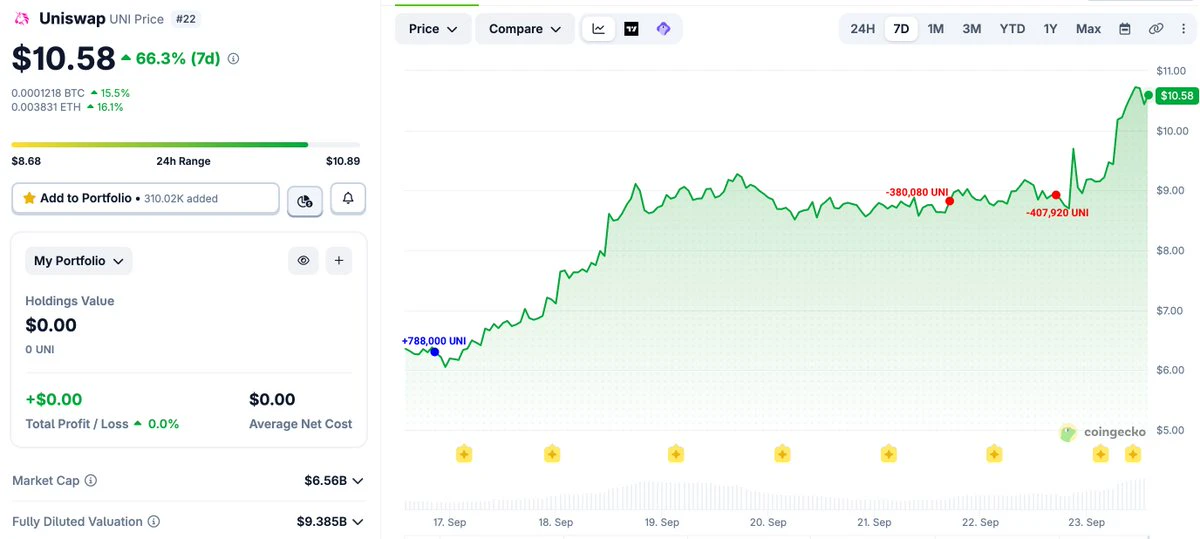Screen dimensions: 1200x539
Task: Expand the Market Cap value chevron
Action: click(358, 481)
